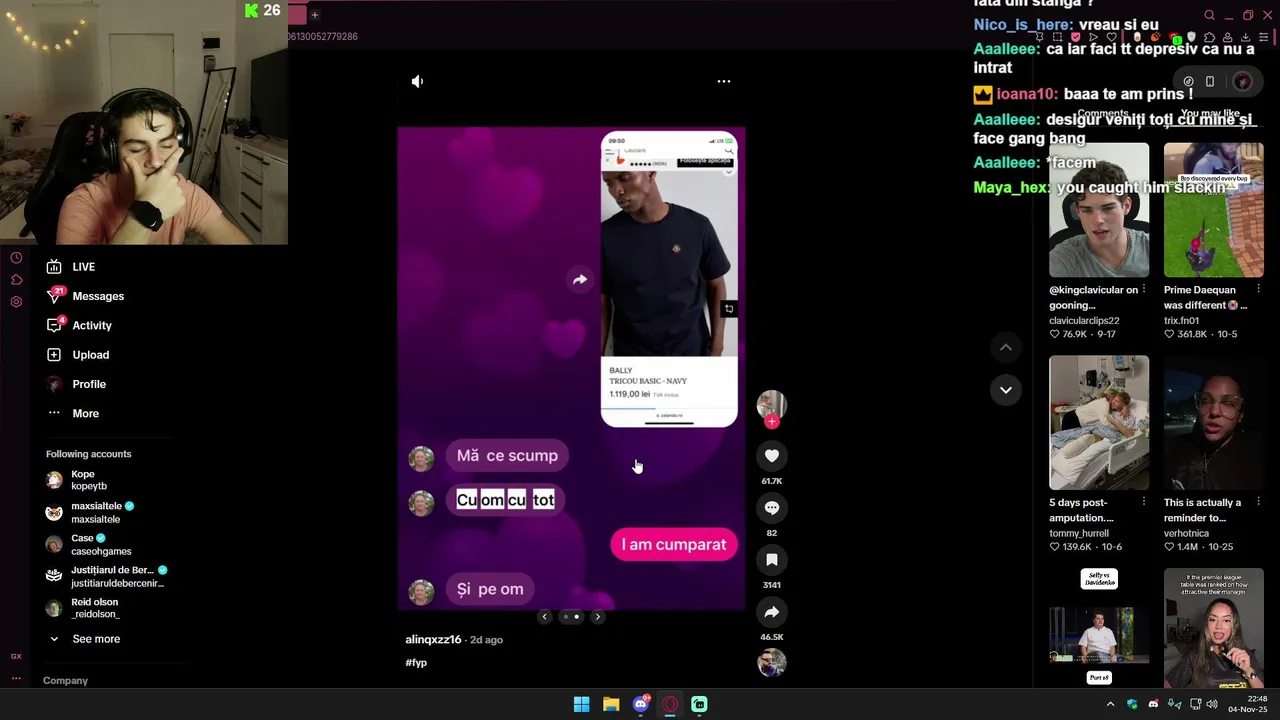Open options for Prime Daequan video
Image resolution: width=1280 pixels, height=720 pixels.
pos(1258,290)
